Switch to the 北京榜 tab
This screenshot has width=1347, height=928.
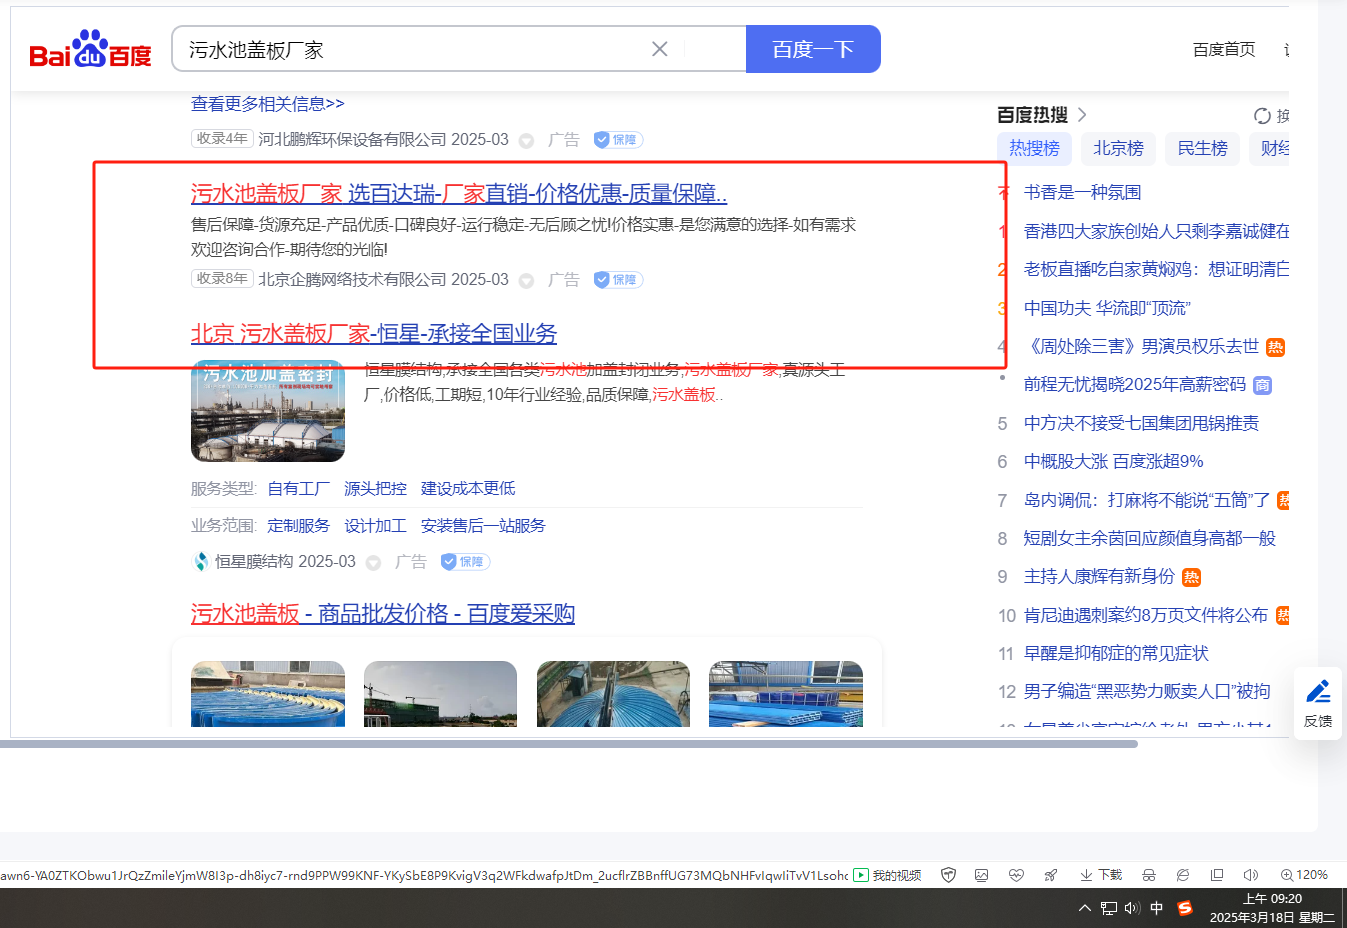click(x=1118, y=148)
